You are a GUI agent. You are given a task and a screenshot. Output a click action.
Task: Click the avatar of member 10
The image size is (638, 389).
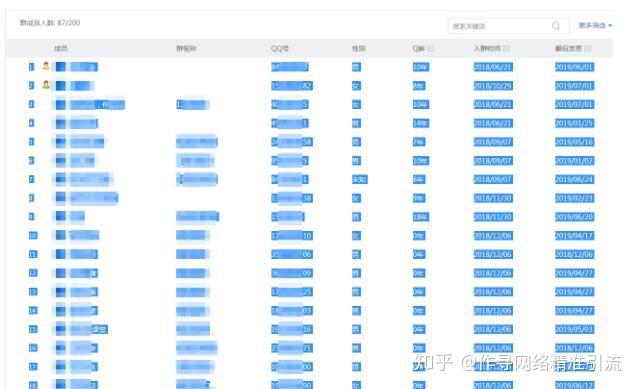click(60, 235)
